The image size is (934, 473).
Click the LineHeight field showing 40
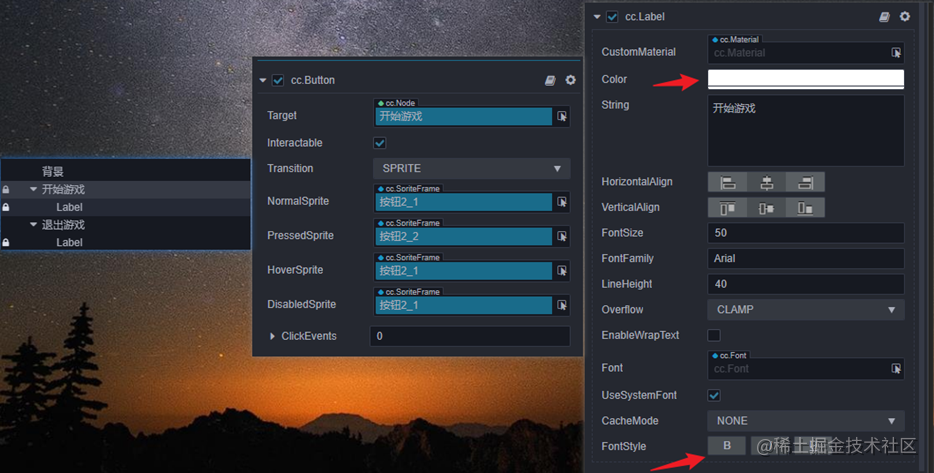point(806,284)
